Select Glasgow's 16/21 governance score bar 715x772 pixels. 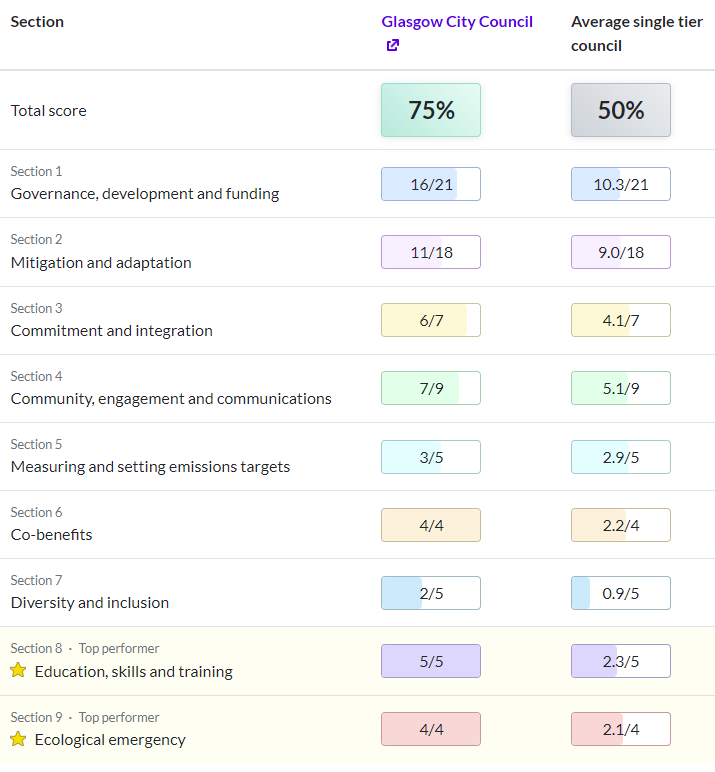click(431, 184)
